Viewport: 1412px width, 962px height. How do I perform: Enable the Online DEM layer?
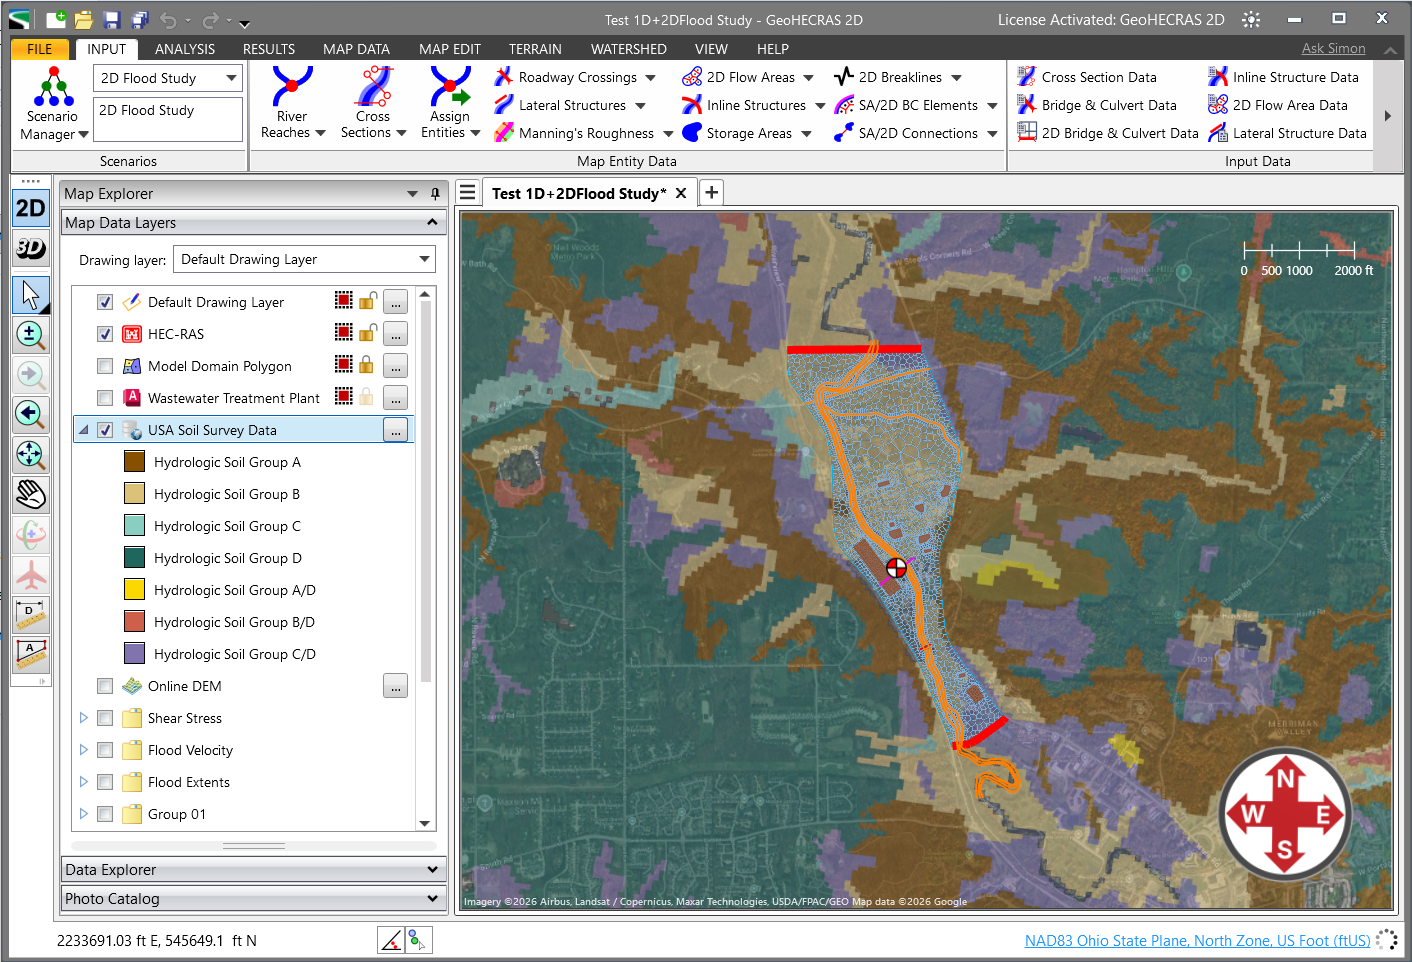105,686
